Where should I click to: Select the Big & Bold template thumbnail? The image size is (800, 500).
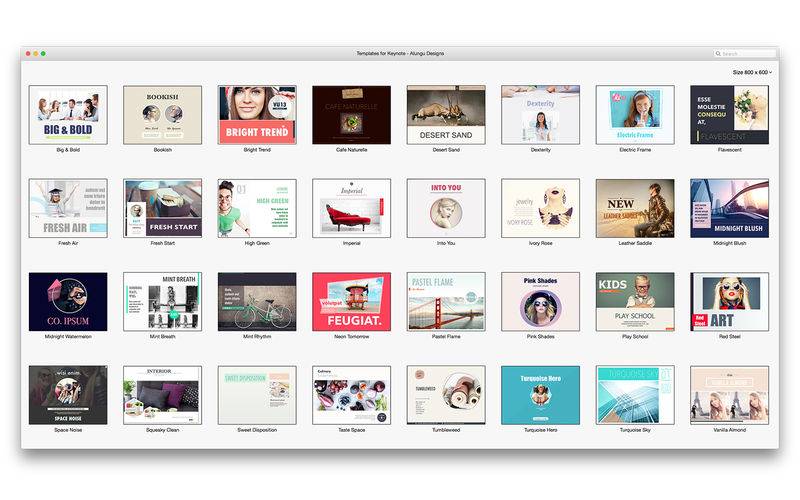click(x=68, y=115)
